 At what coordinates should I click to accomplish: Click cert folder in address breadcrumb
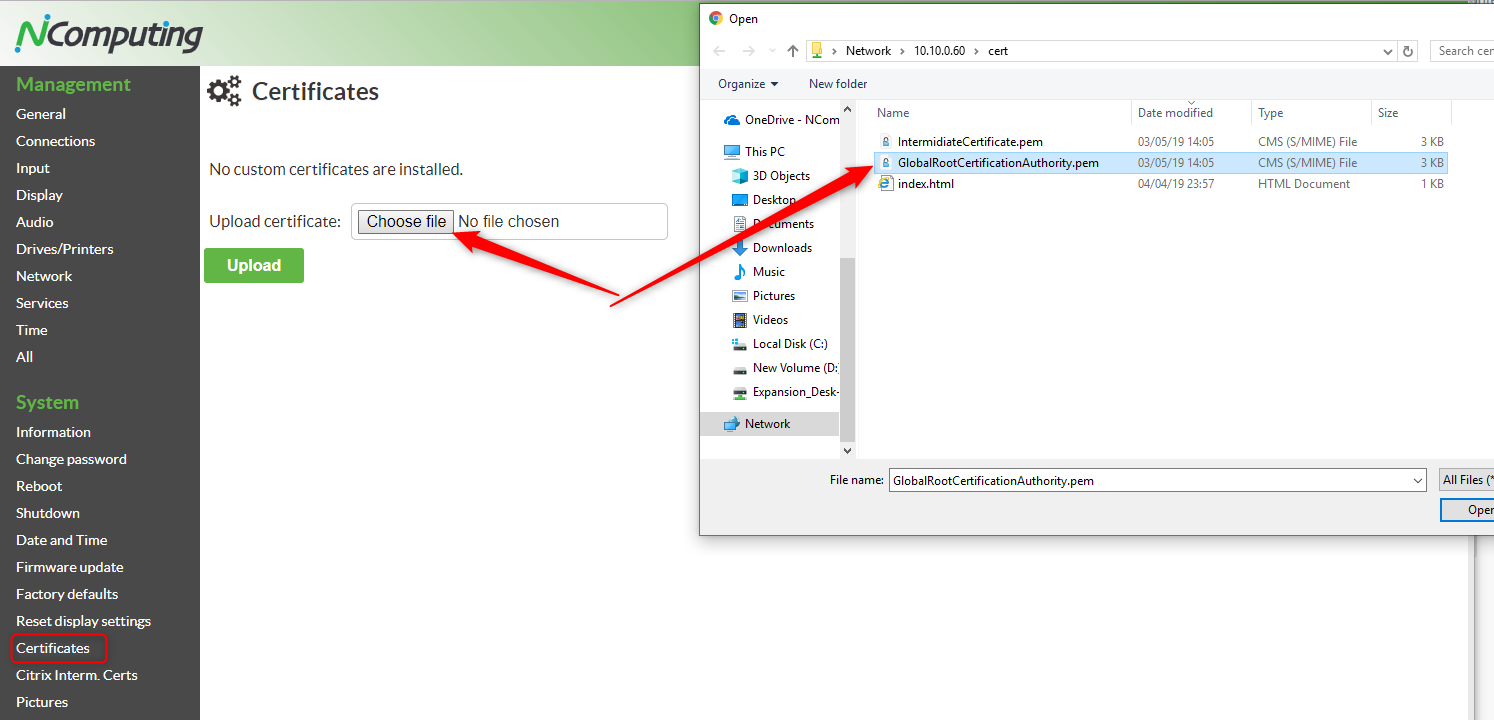pyautogui.click(x=998, y=51)
